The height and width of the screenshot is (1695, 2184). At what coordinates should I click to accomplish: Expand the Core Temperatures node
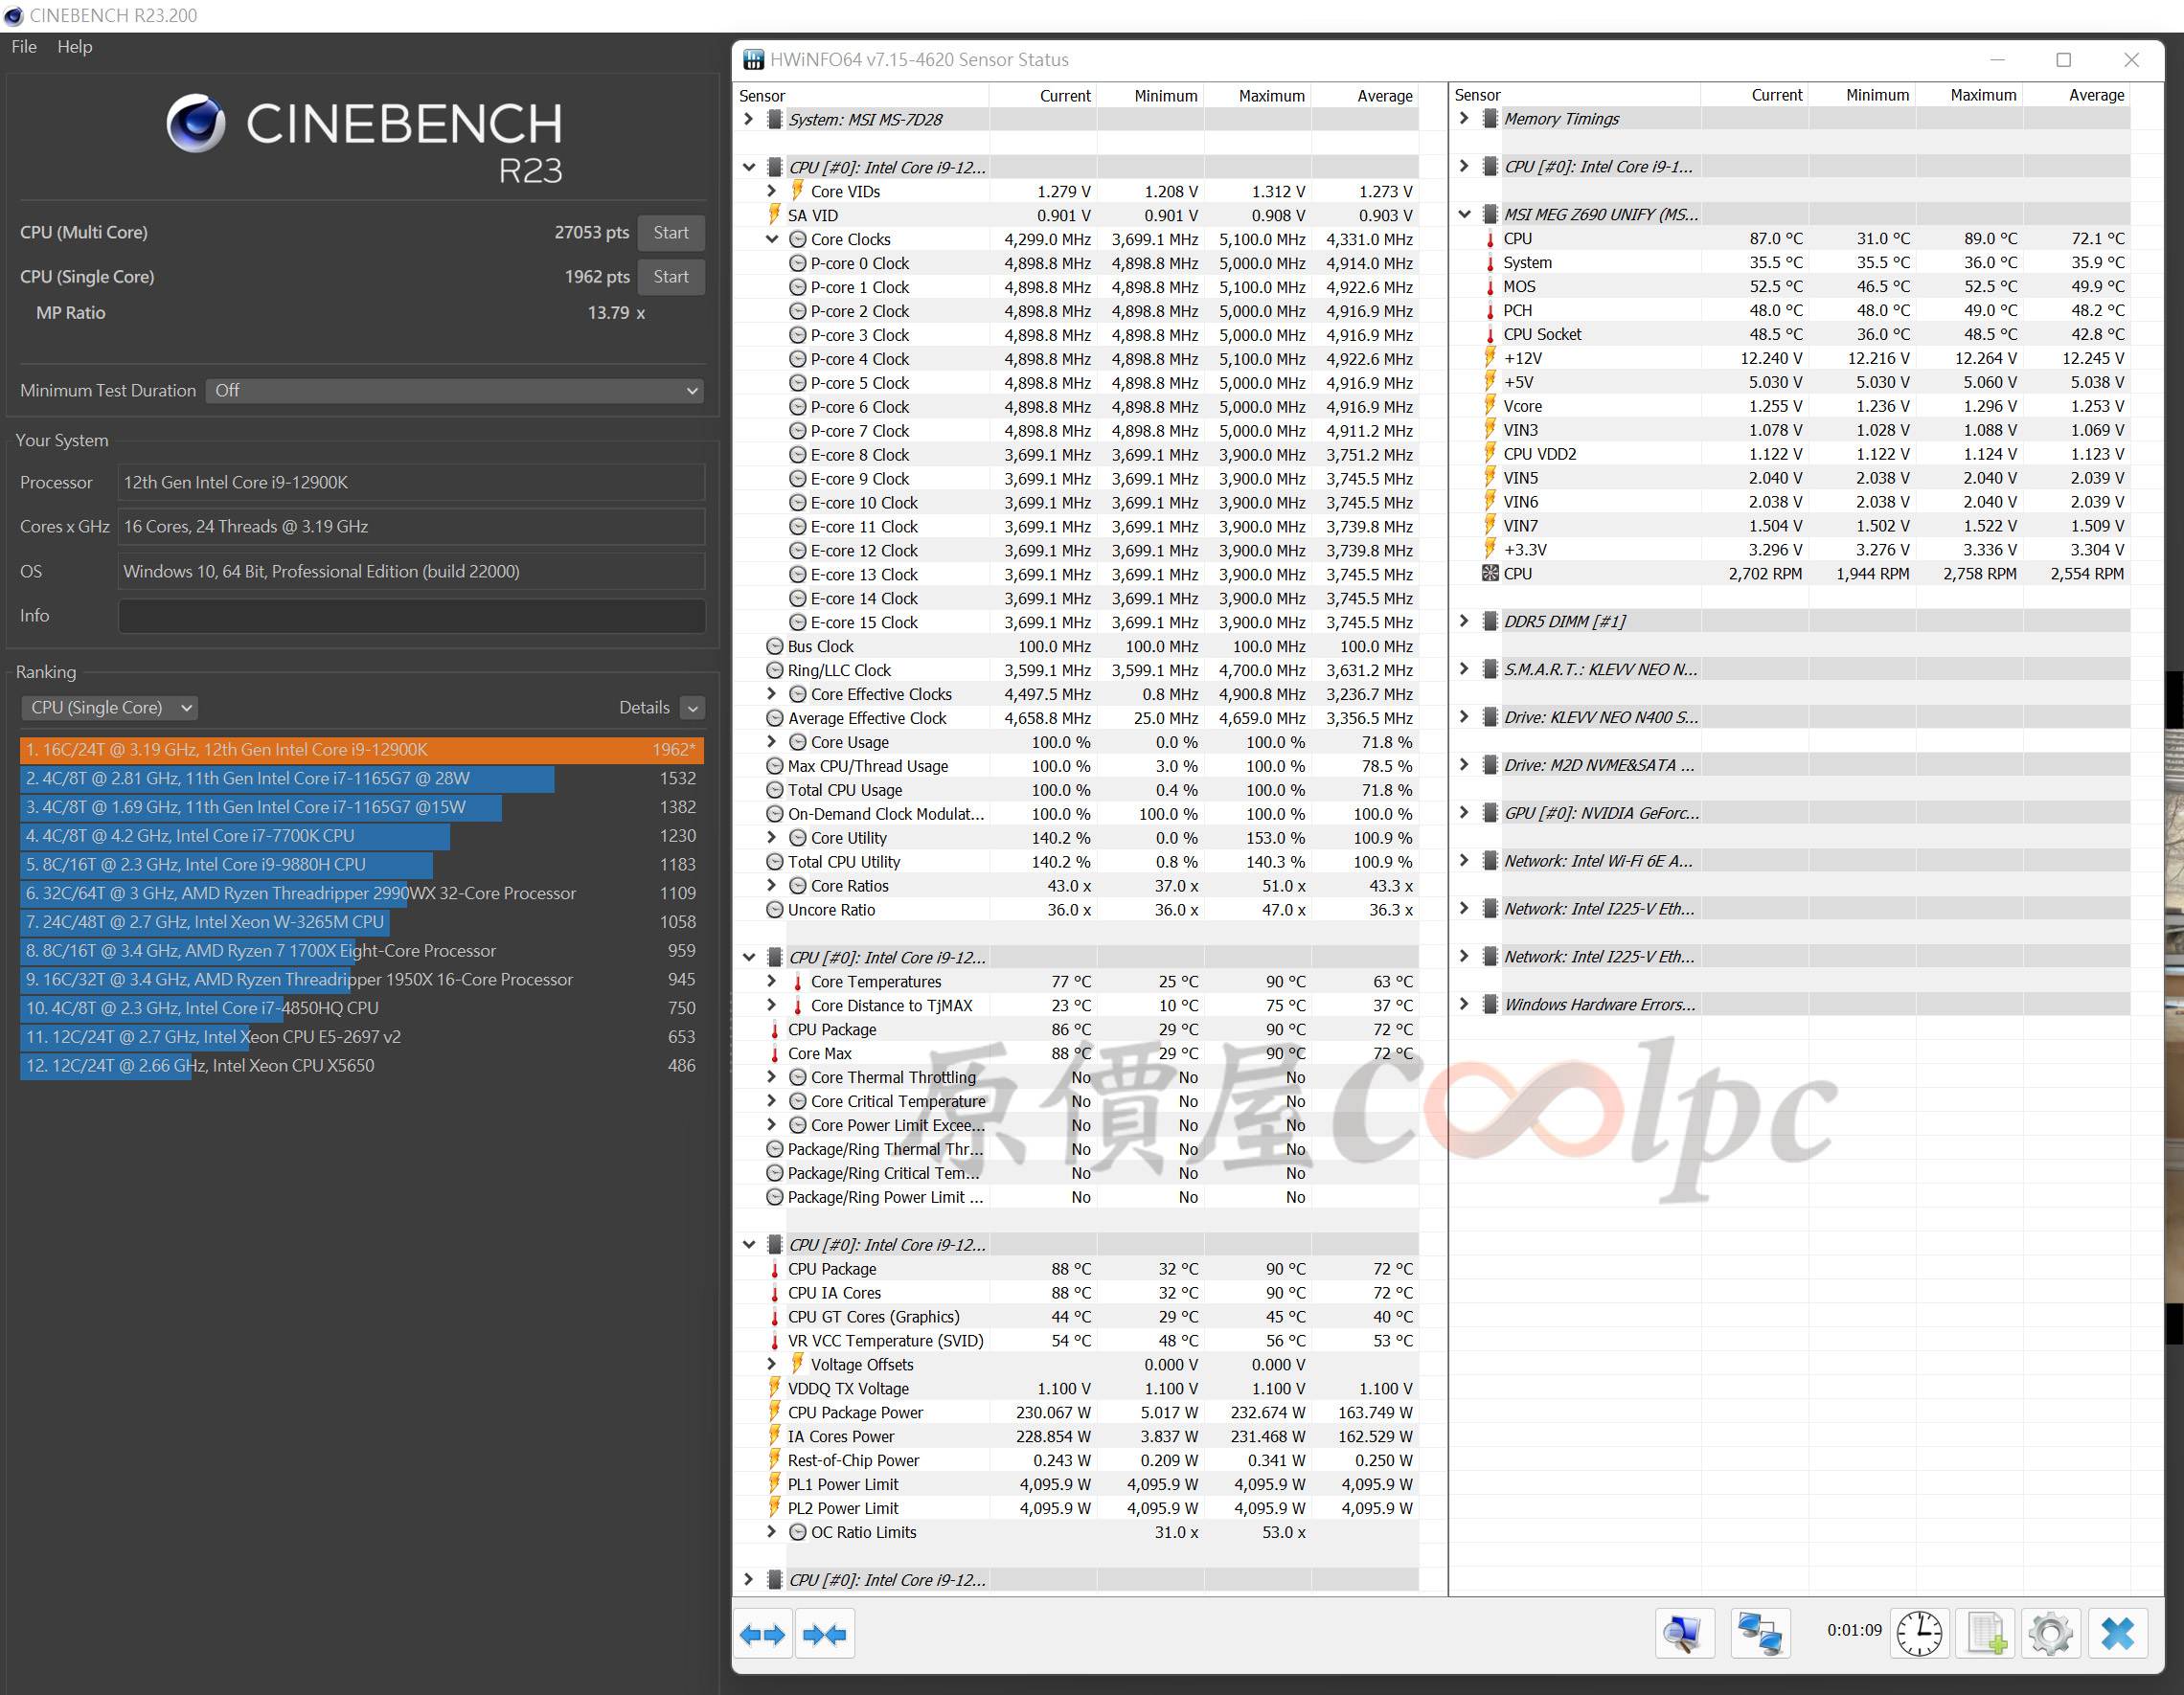click(771, 981)
